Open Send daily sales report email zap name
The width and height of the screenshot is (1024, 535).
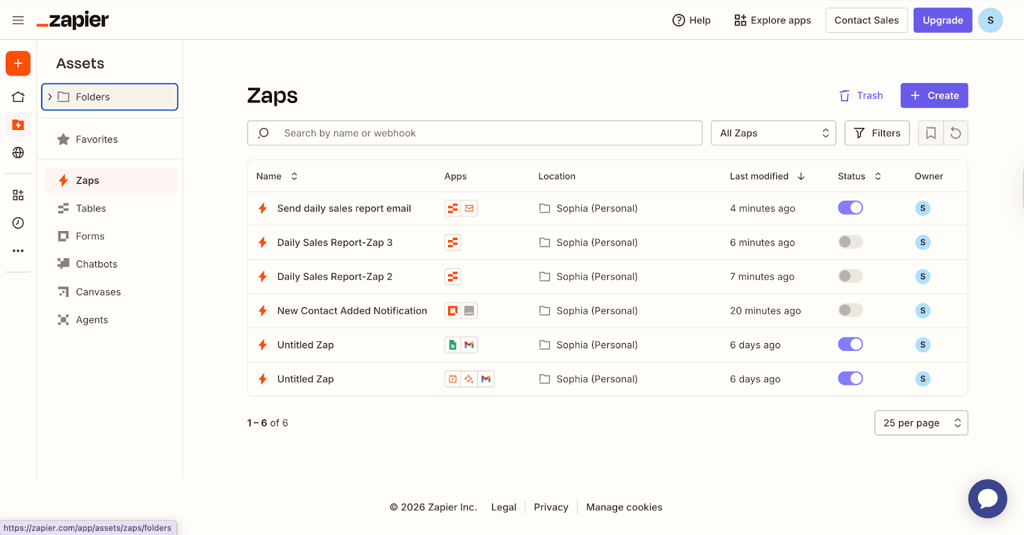coord(344,208)
